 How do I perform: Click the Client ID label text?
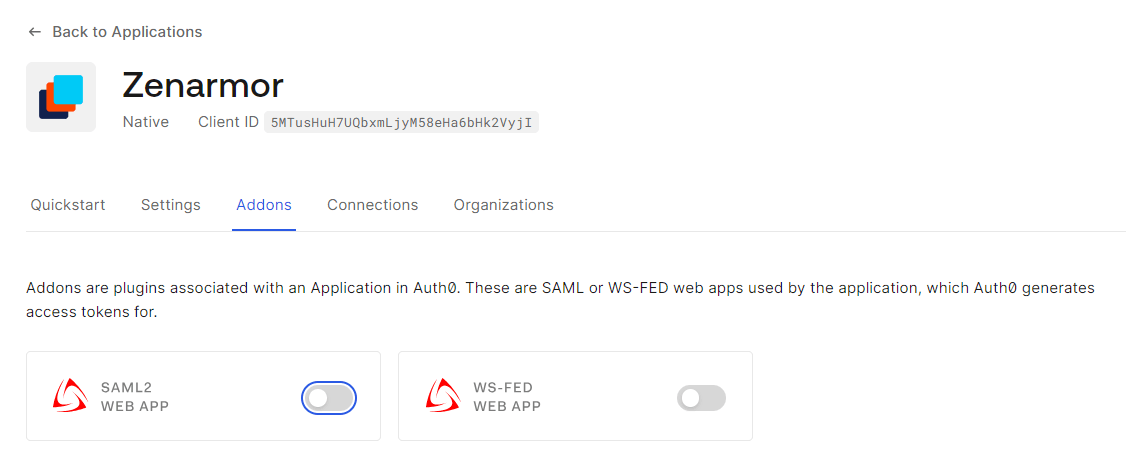(x=228, y=122)
